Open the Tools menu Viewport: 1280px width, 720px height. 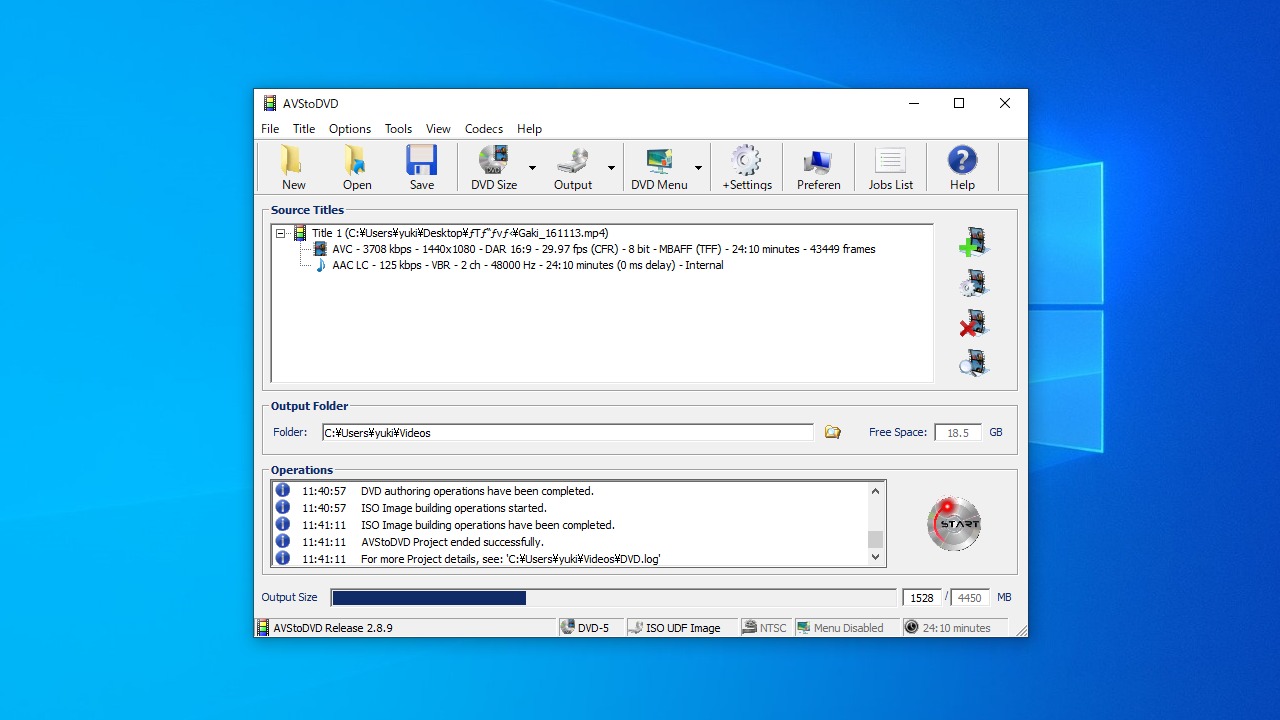pos(398,129)
